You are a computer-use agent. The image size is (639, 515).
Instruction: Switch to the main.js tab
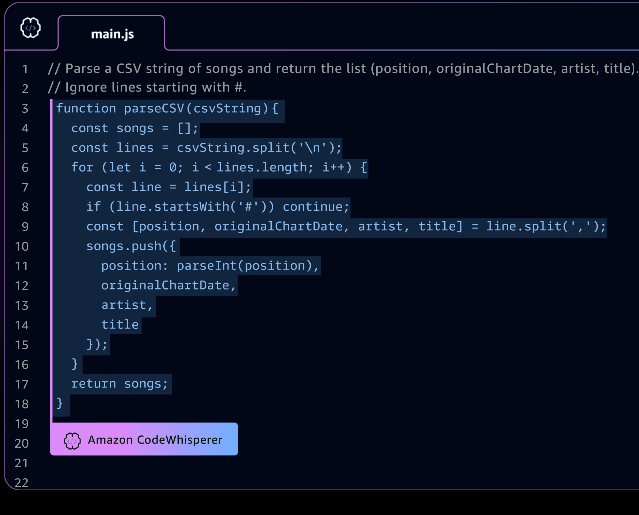click(112, 34)
